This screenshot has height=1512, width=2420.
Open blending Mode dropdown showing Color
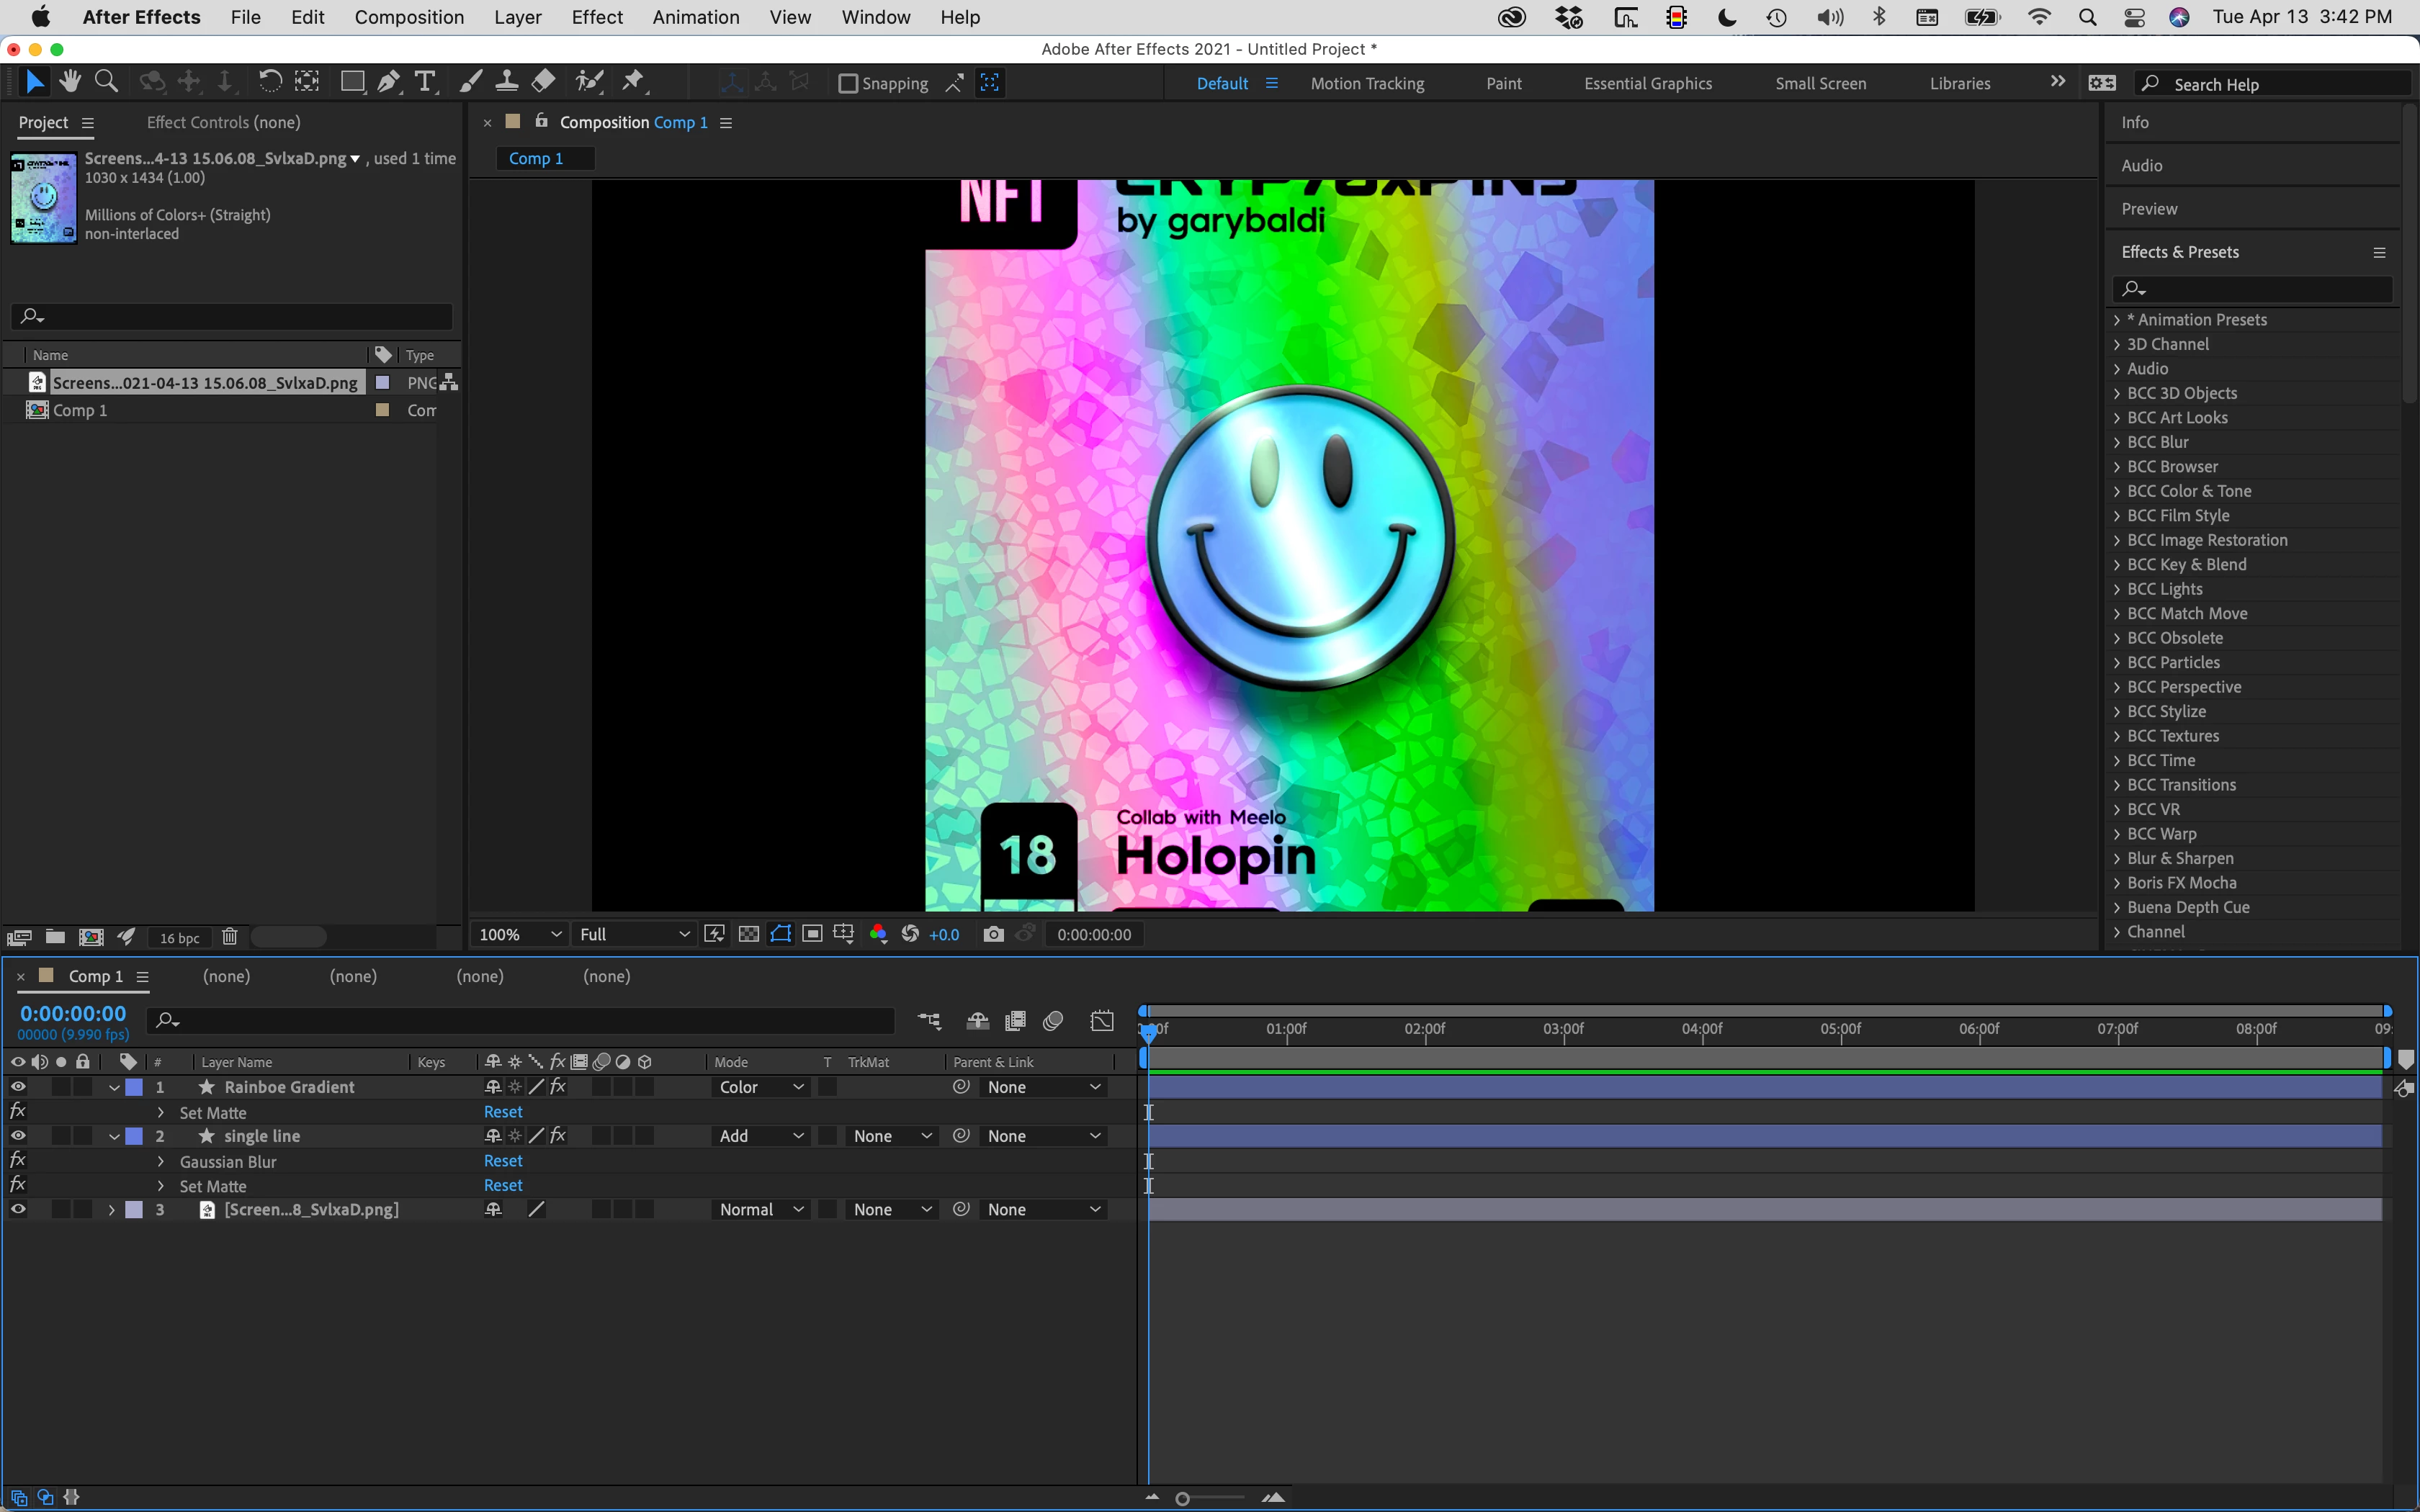tap(761, 1087)
